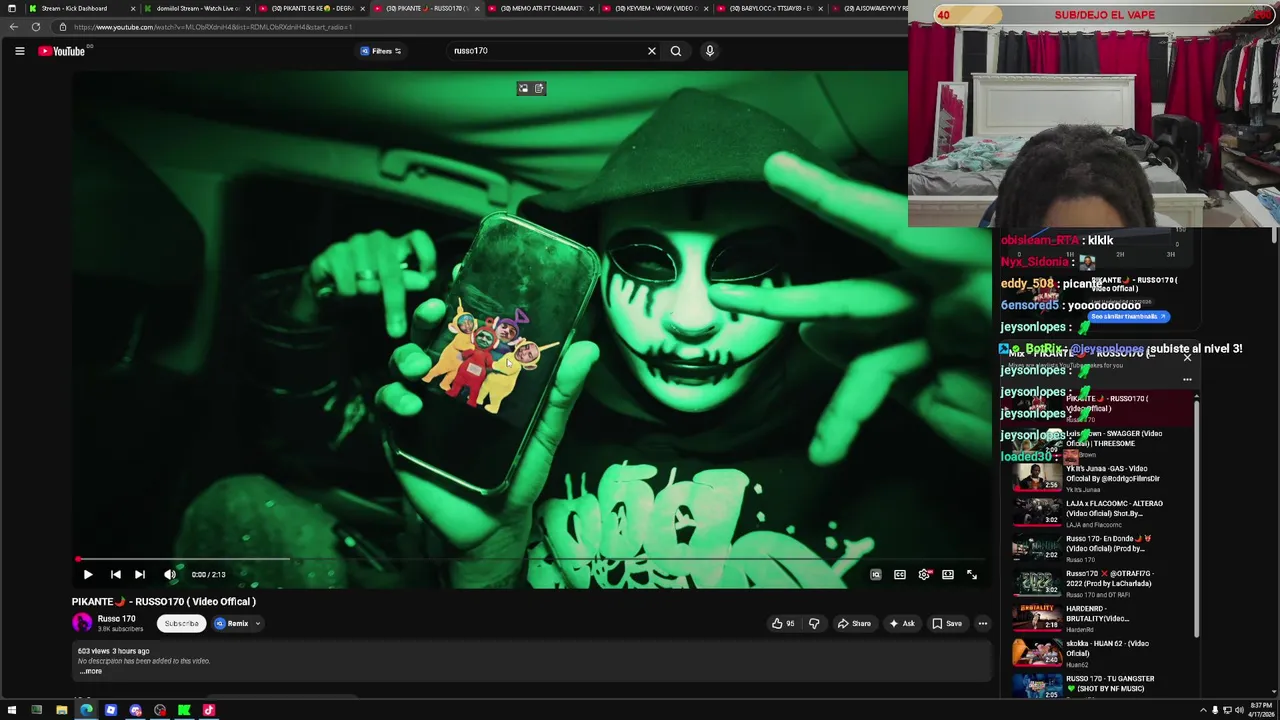This screenshot has width=1280, height=720.
Task: Open LAJA x FLACOOMC - ALTERAO video
Action: tap(1100, 513)
